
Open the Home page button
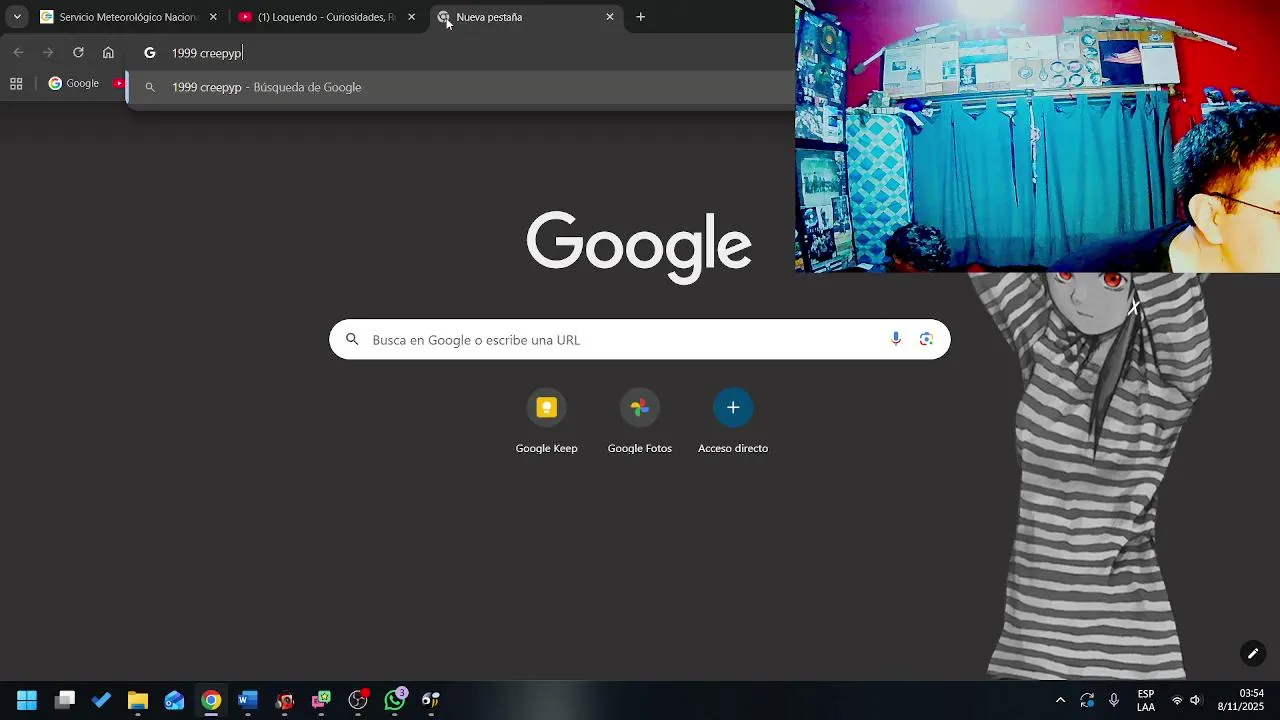108,53
